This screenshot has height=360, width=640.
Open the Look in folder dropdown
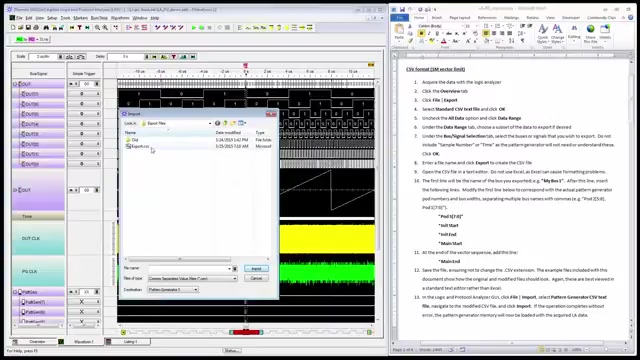pos(210,123)
